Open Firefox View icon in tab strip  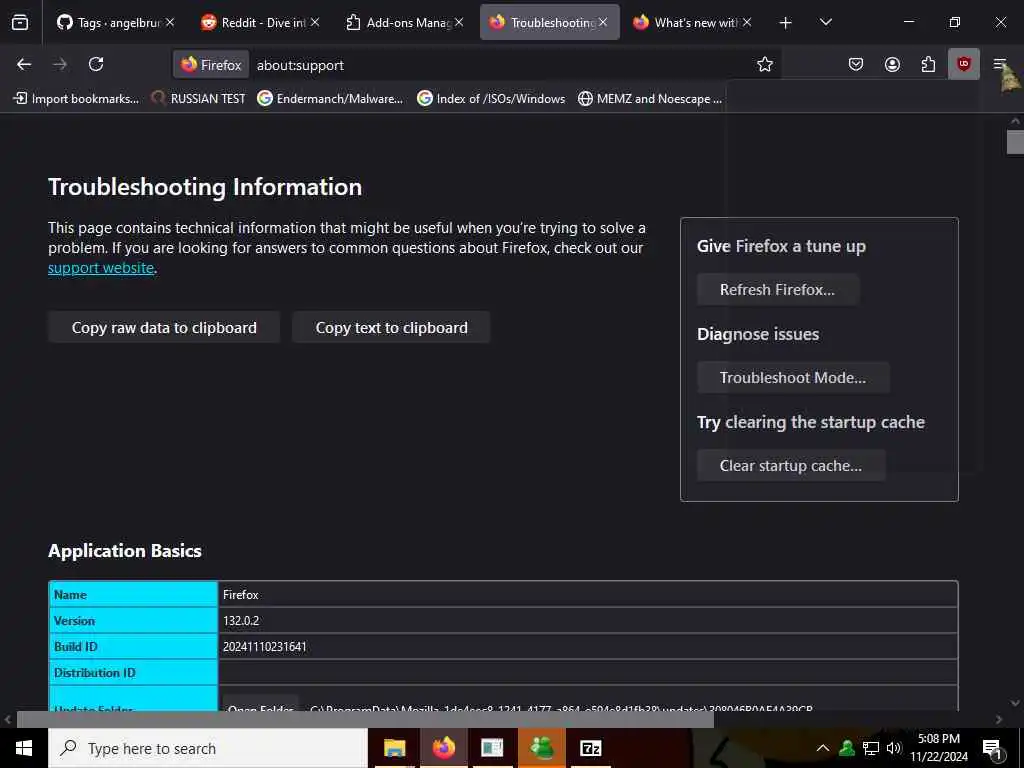coord(20,22)
